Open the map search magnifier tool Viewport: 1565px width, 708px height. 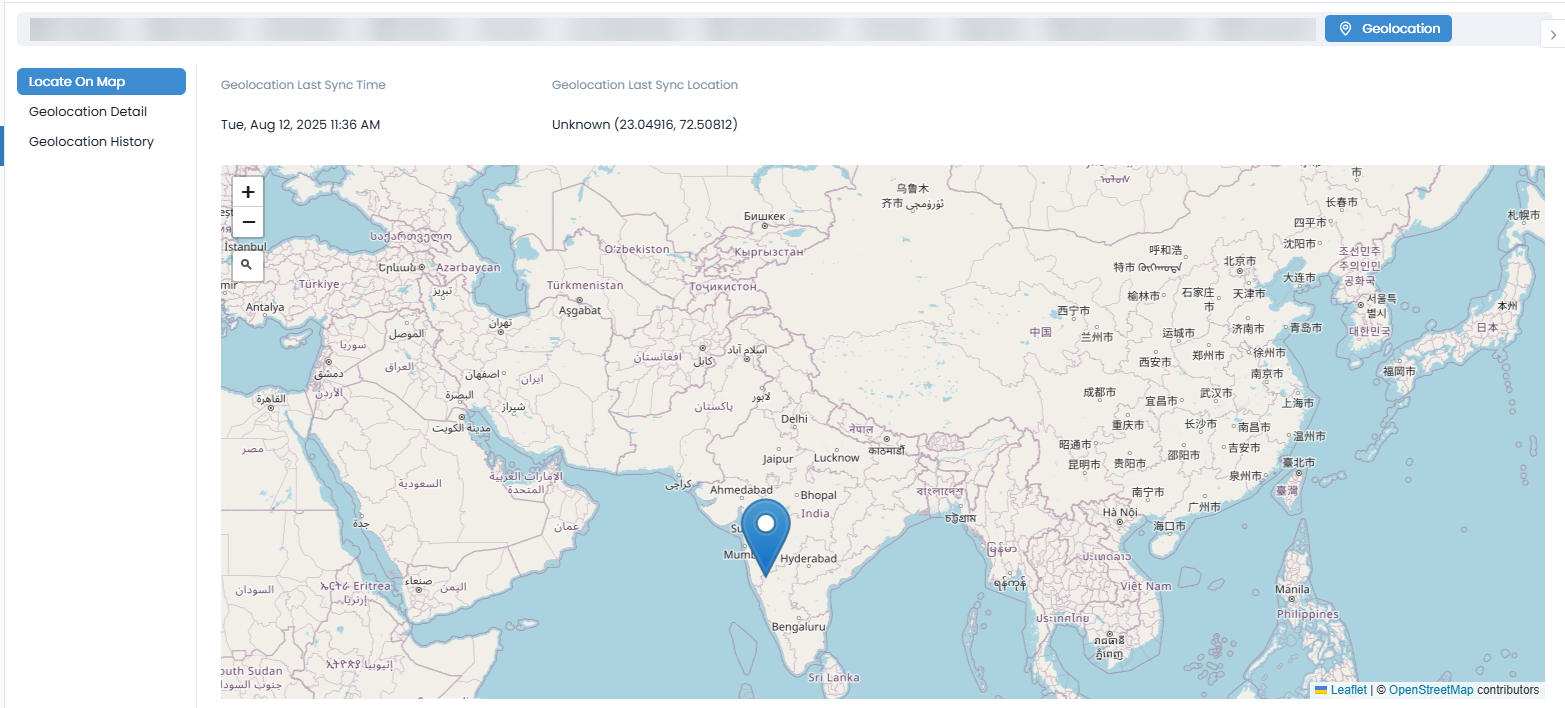[247, 265]
